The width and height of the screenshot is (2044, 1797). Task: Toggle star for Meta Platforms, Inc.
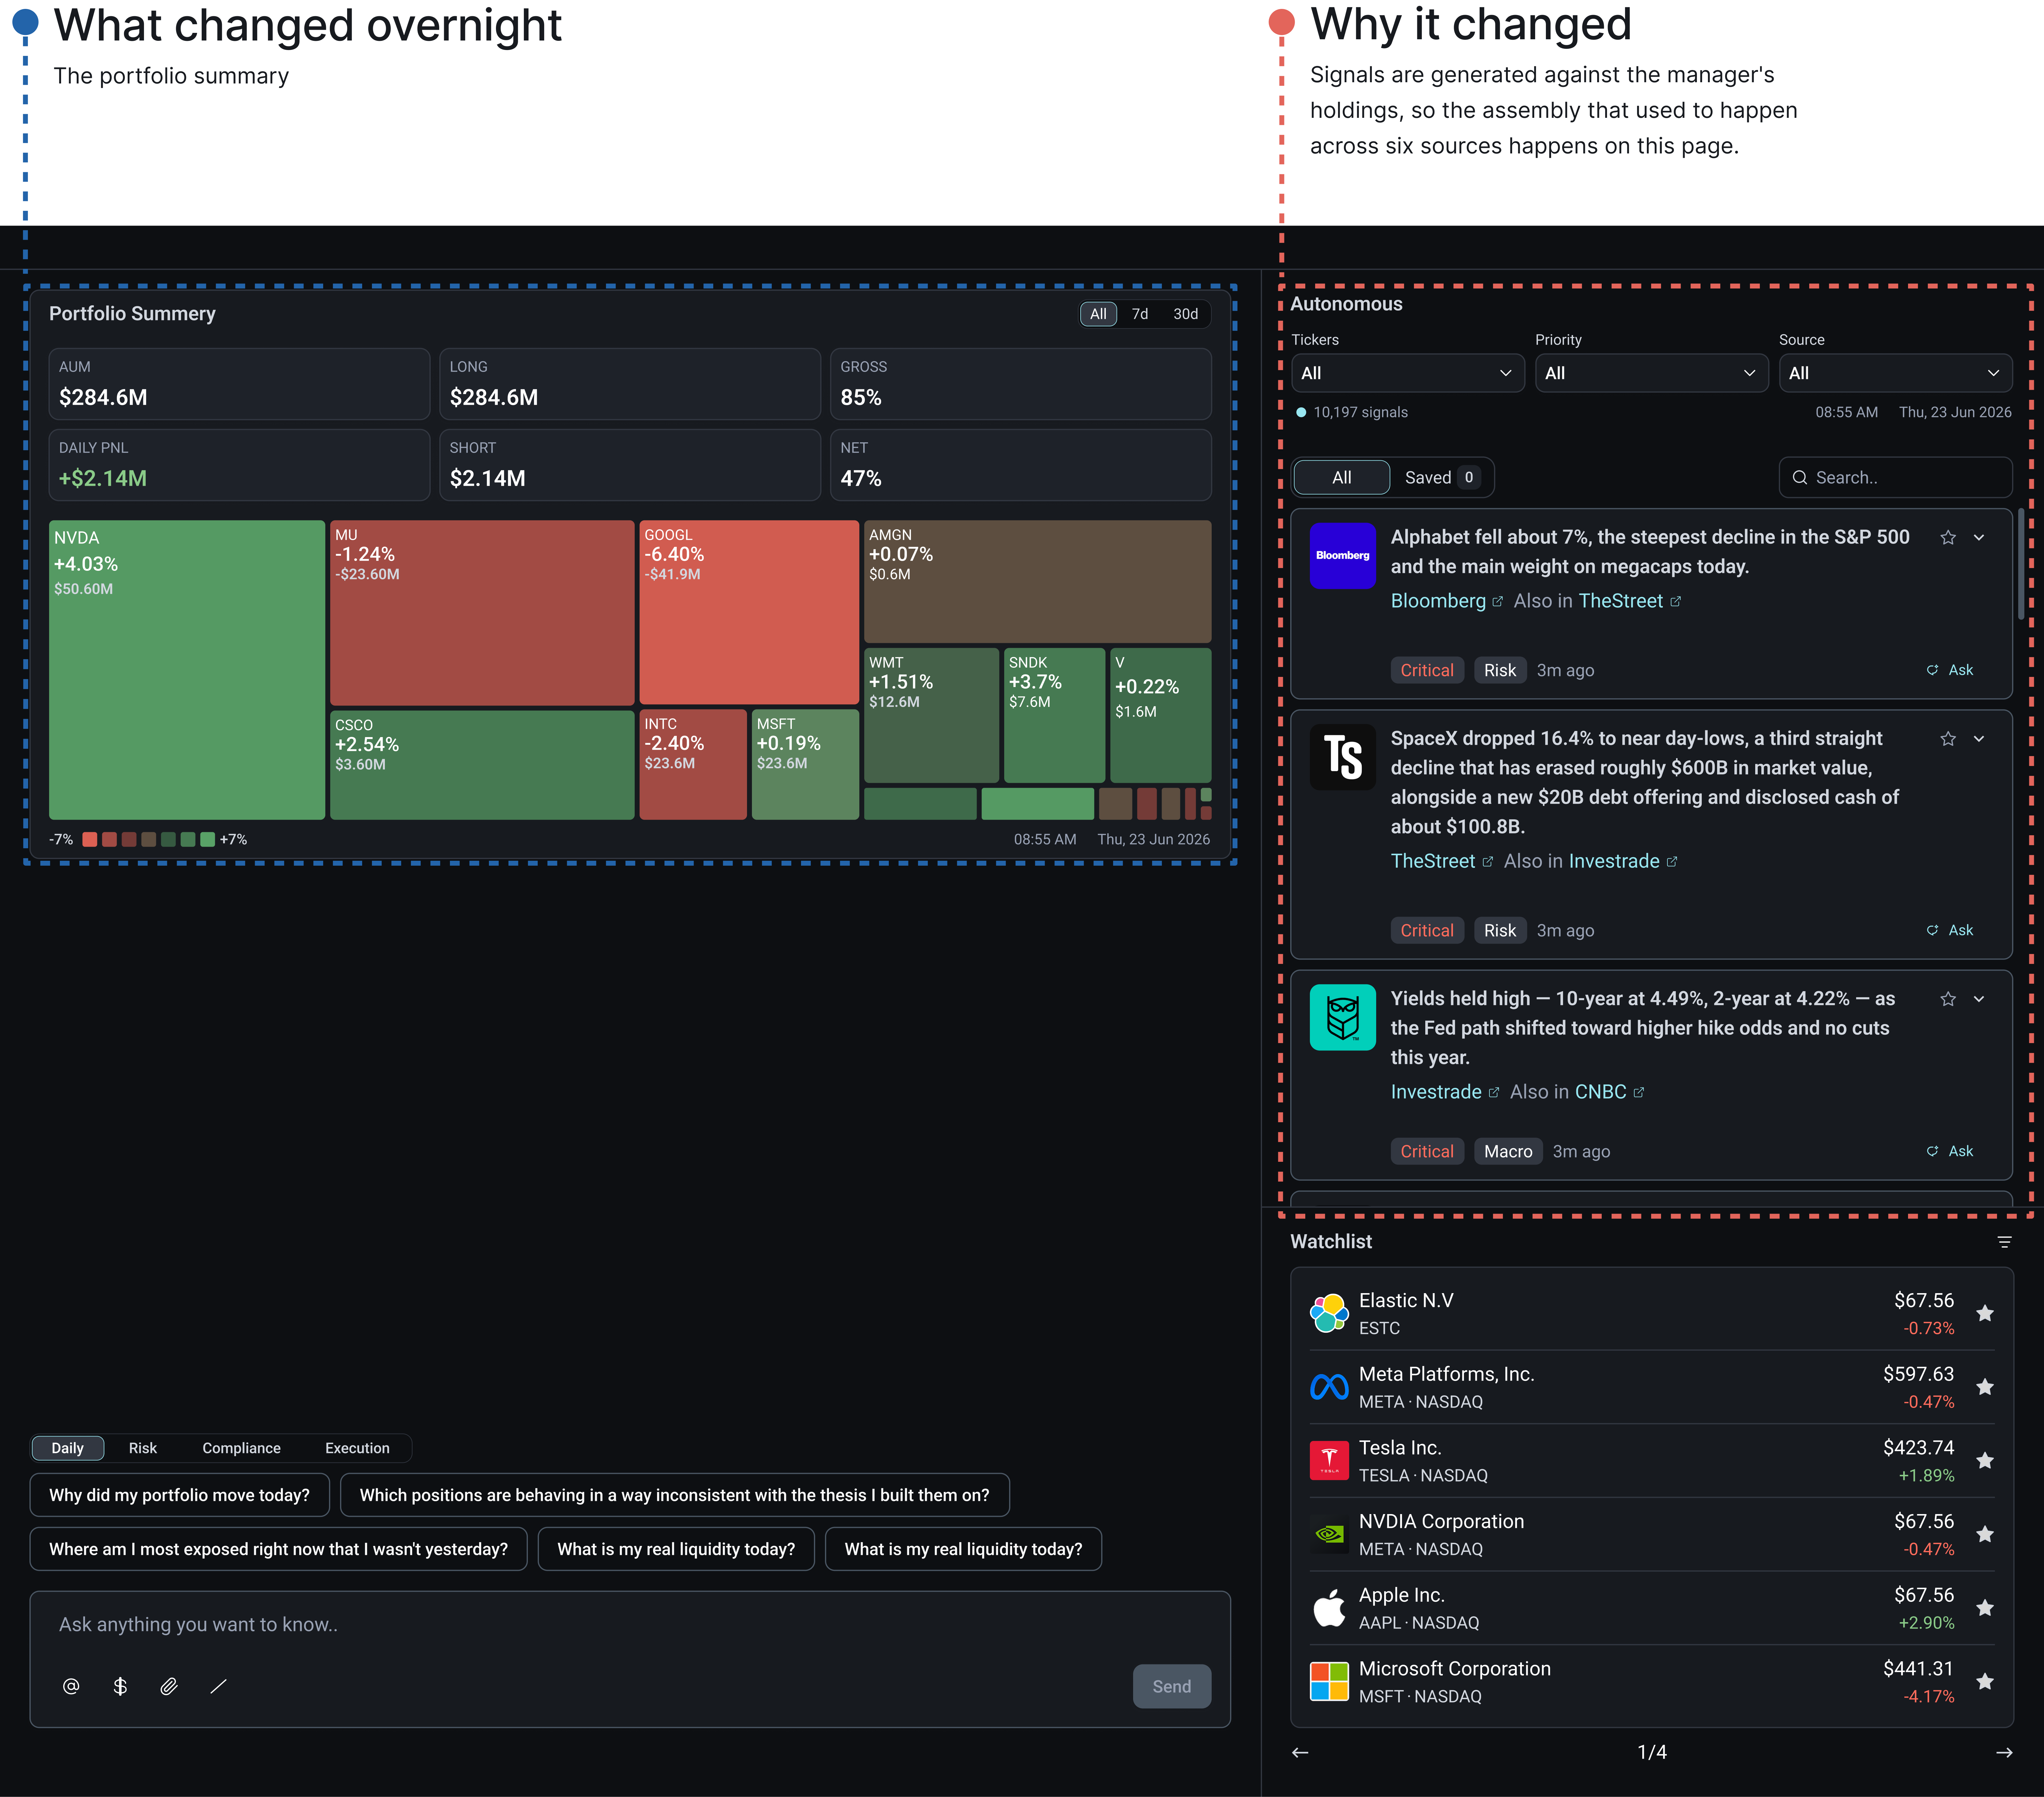[1985, 1387]
